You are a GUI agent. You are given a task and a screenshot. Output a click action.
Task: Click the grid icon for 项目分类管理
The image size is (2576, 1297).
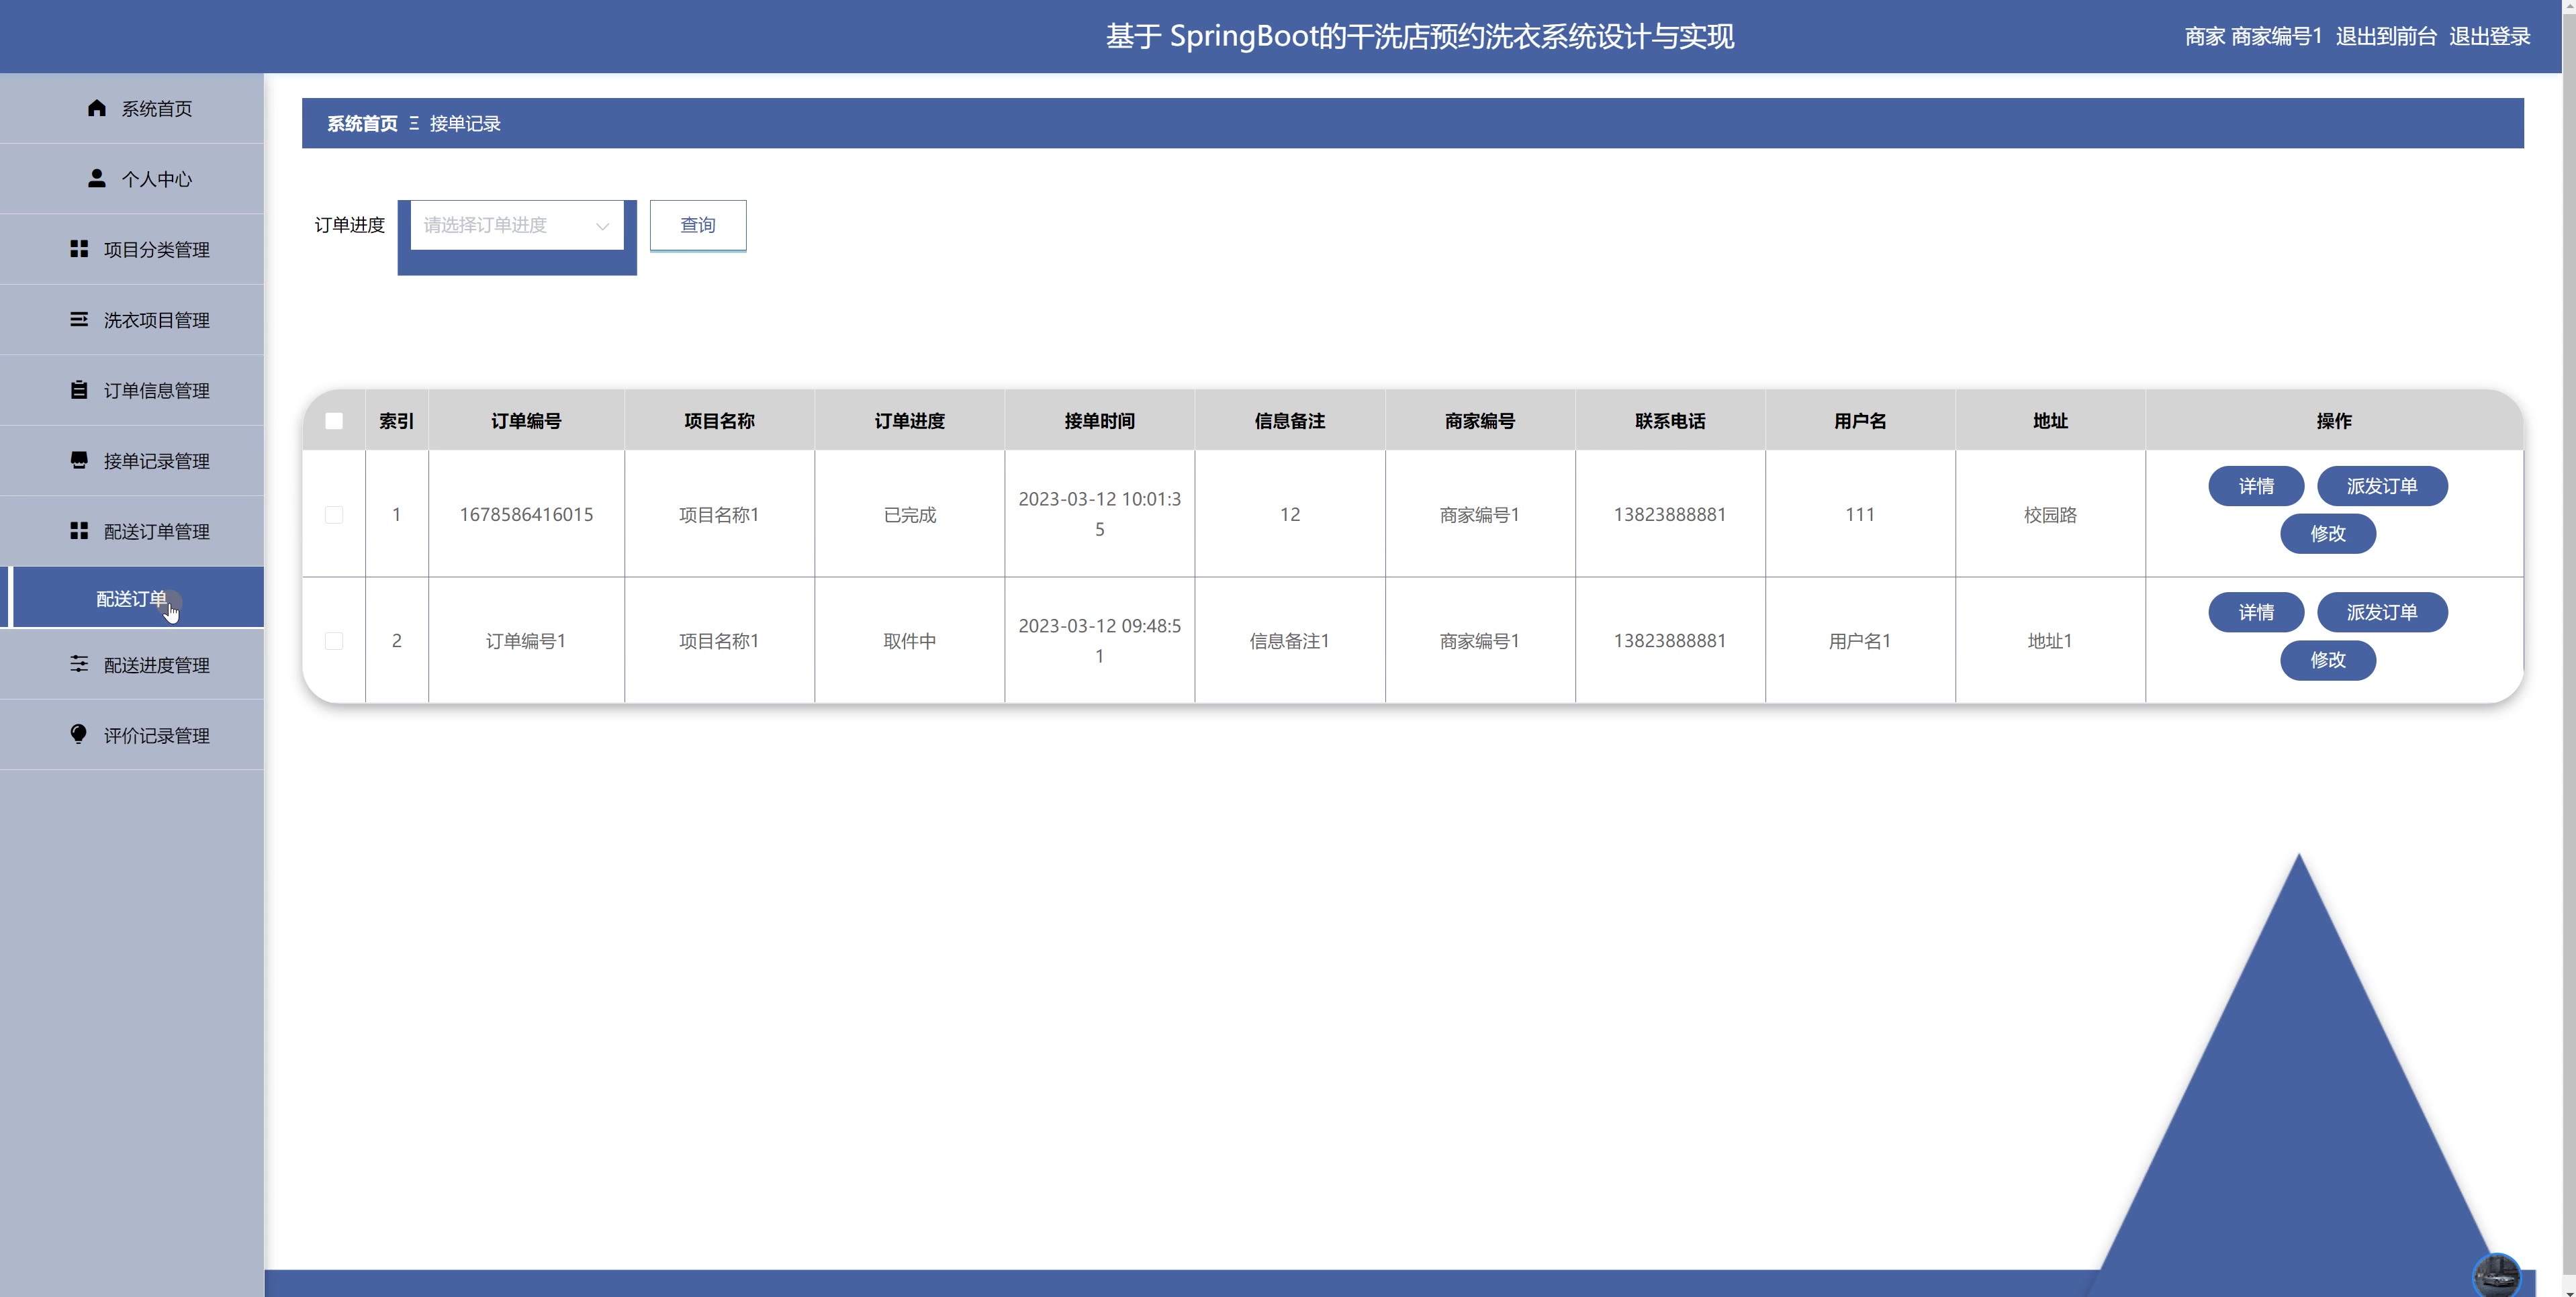(x=79, y=249)
